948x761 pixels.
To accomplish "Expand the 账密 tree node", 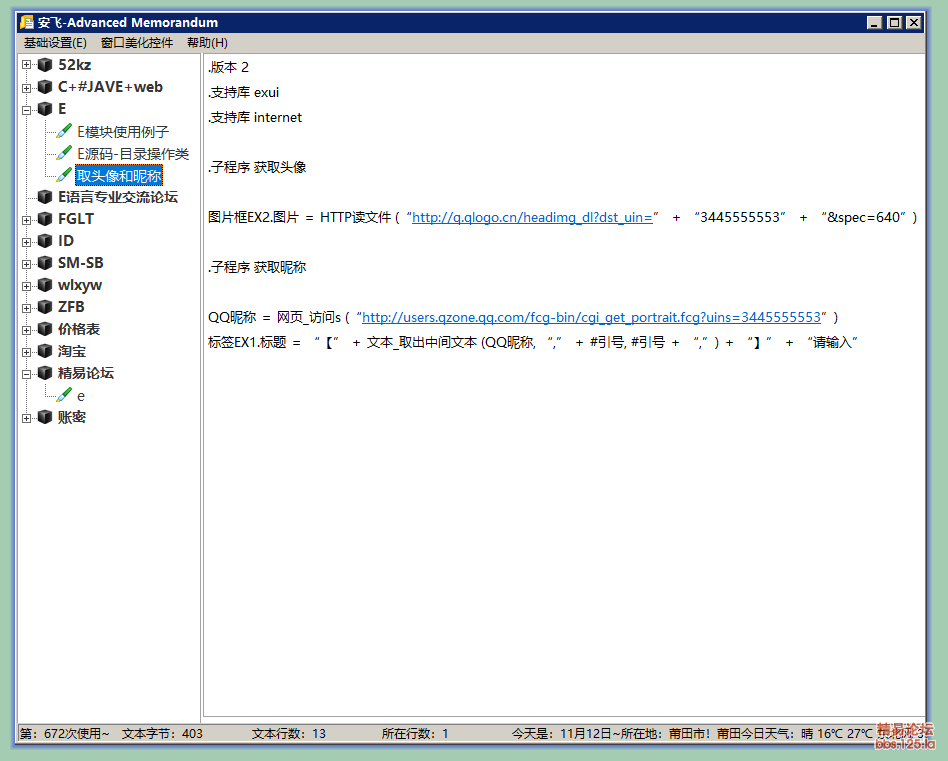I will click(x=27, y=417).
